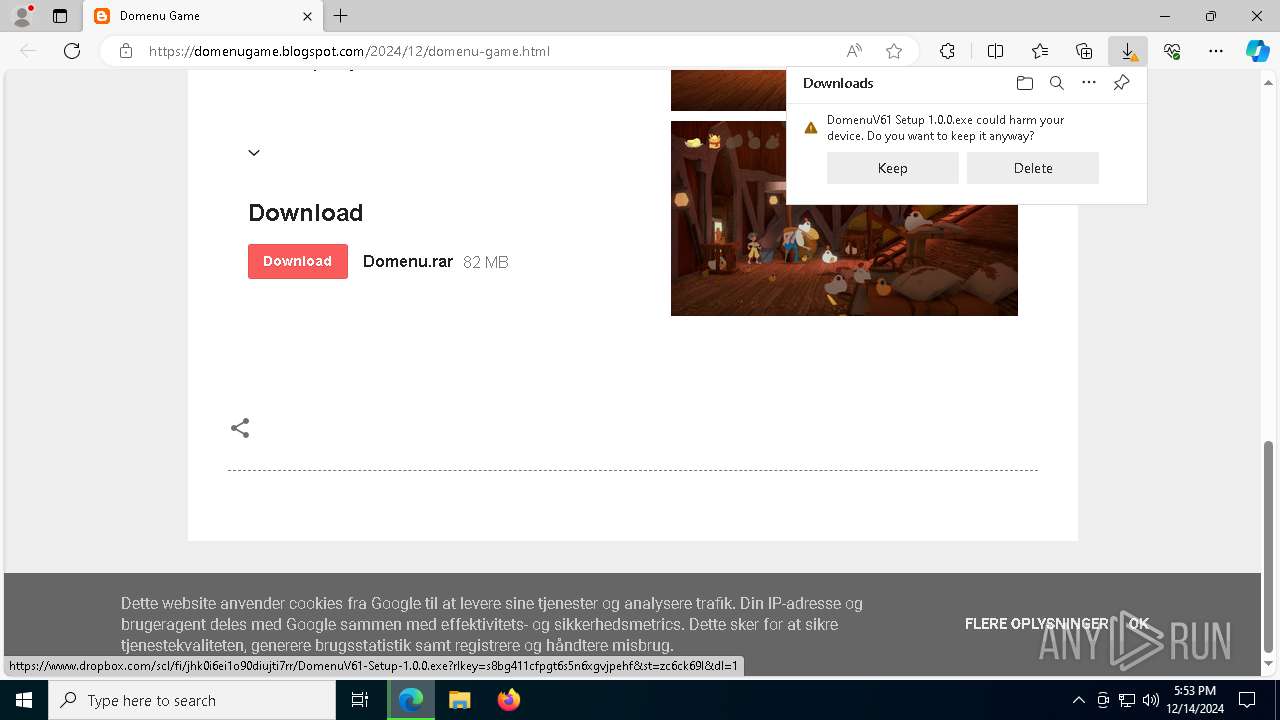Open Edge Settings and more menu
This screenshot has height=720, width=1280.
(1216, 51)
